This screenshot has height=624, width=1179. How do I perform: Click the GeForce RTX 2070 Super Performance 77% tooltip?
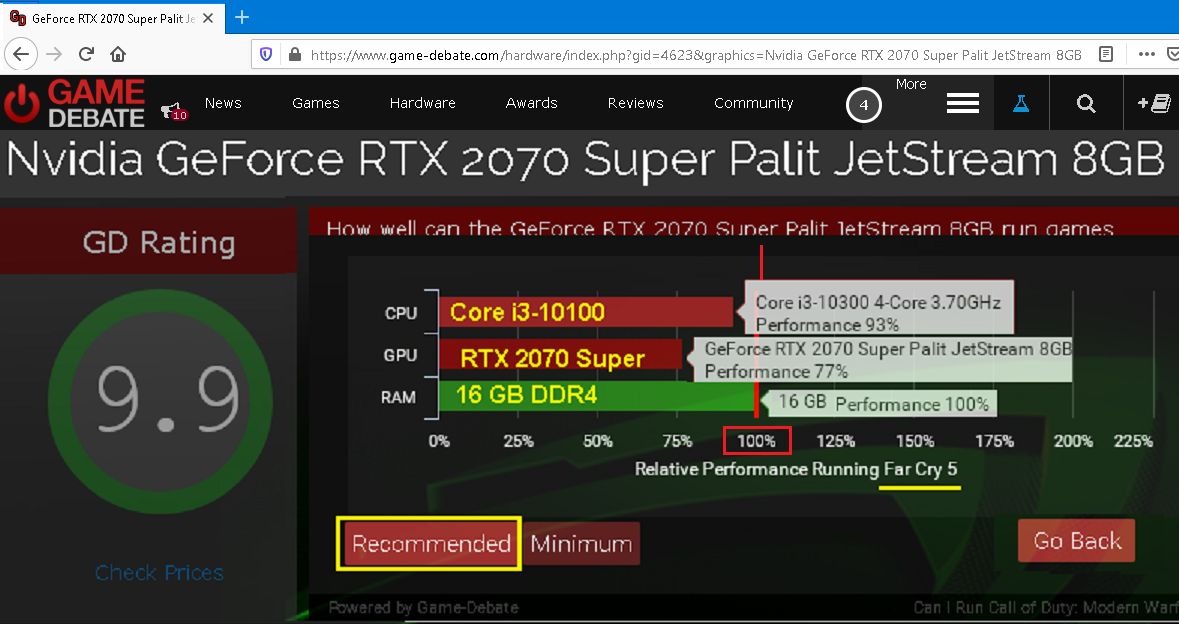(884, 359)
